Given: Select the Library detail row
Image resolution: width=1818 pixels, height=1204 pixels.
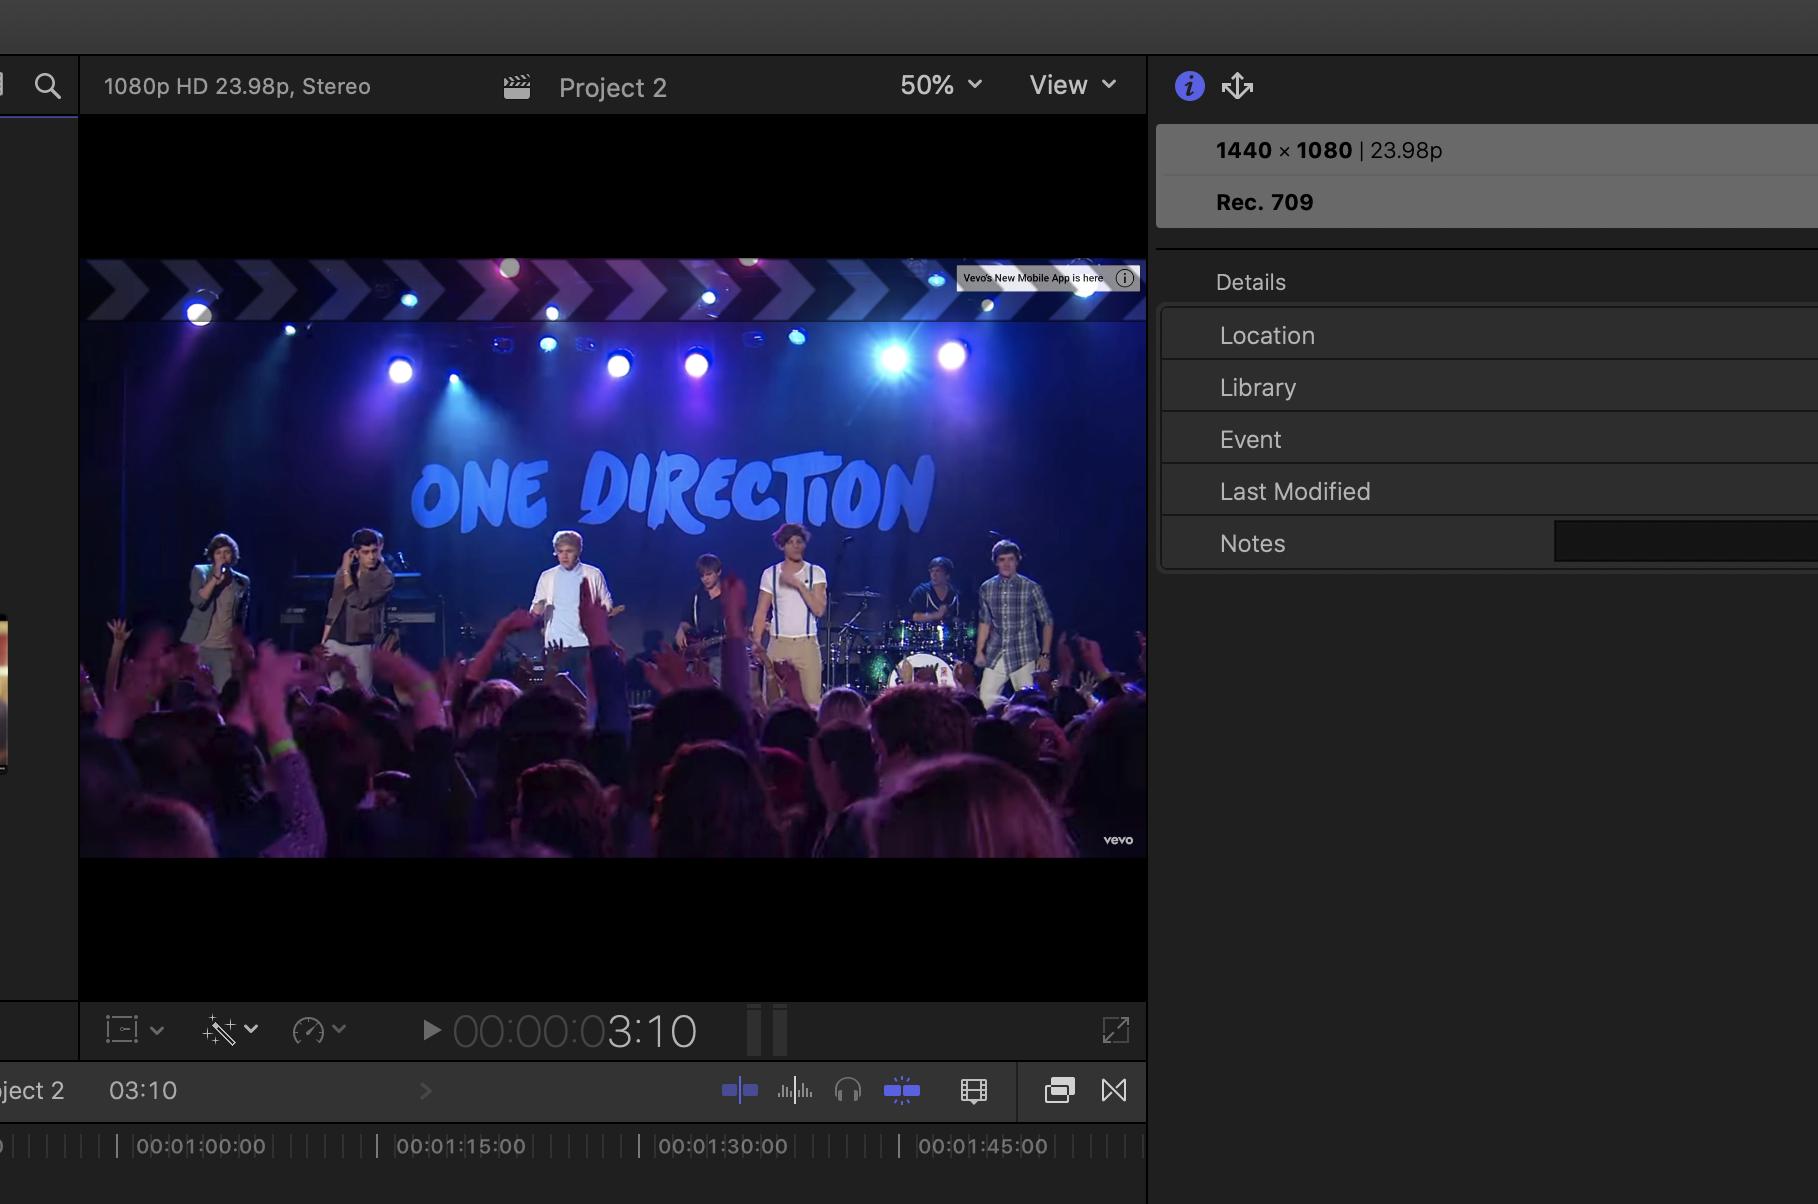Looking at the screenshot, I should click(x=1489, y=387).
